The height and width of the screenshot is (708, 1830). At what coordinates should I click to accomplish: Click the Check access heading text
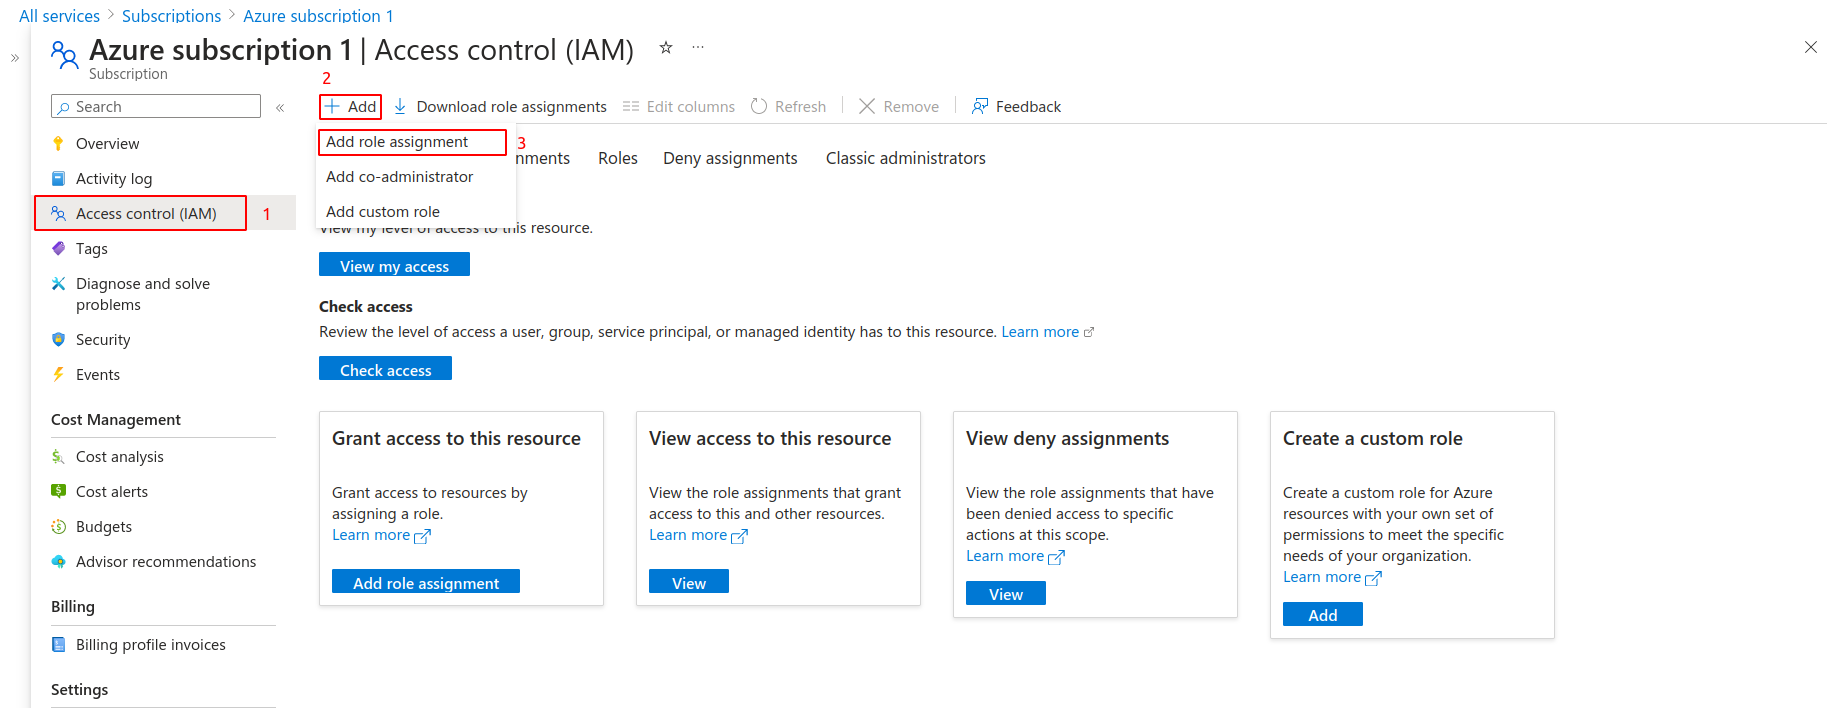[366, 306]
